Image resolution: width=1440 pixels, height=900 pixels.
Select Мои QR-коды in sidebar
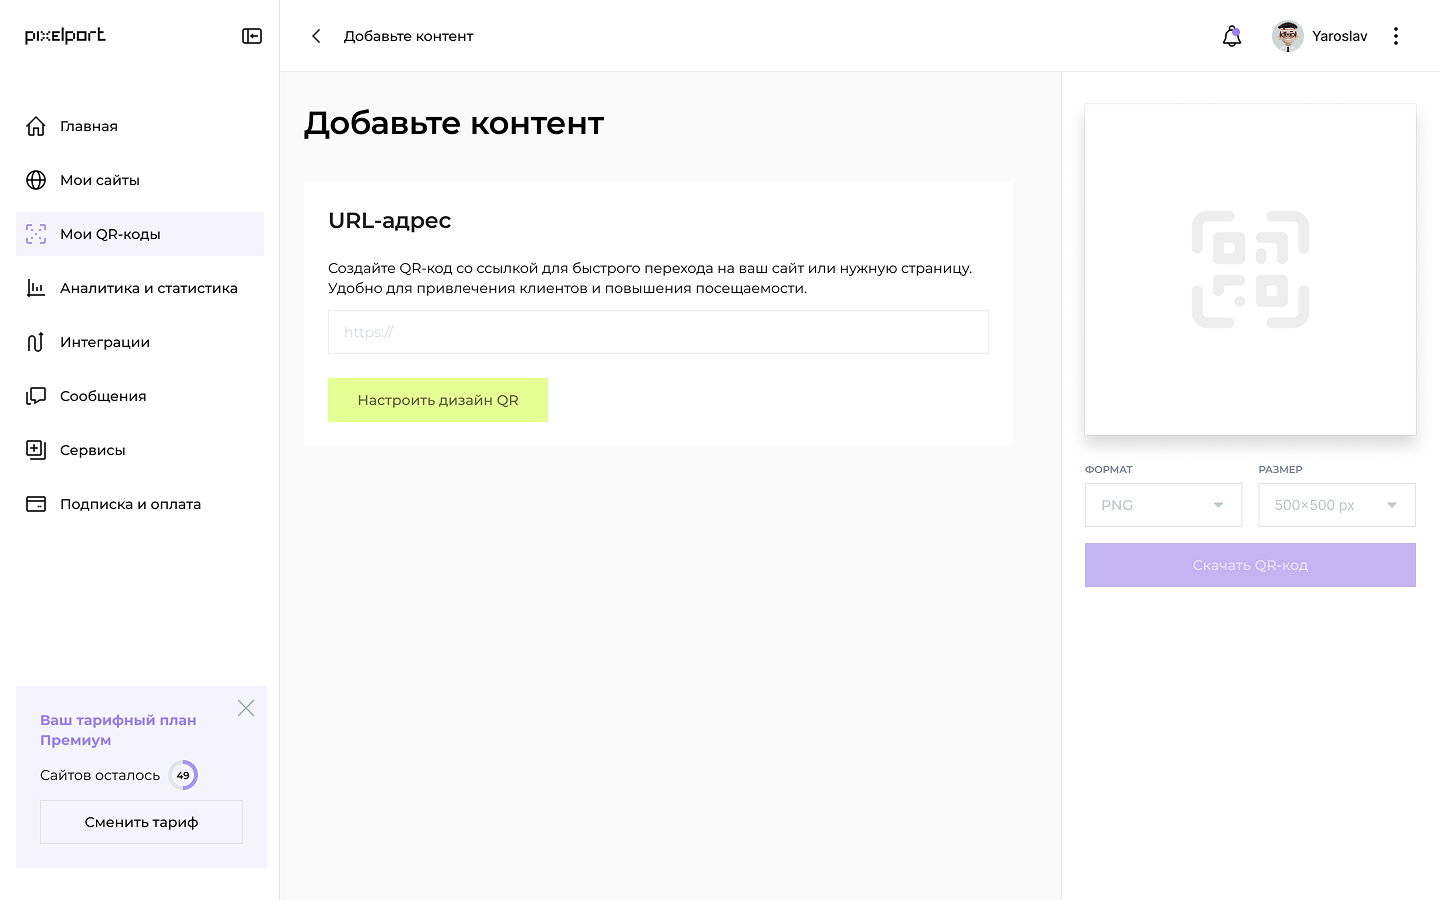(110, 234)
